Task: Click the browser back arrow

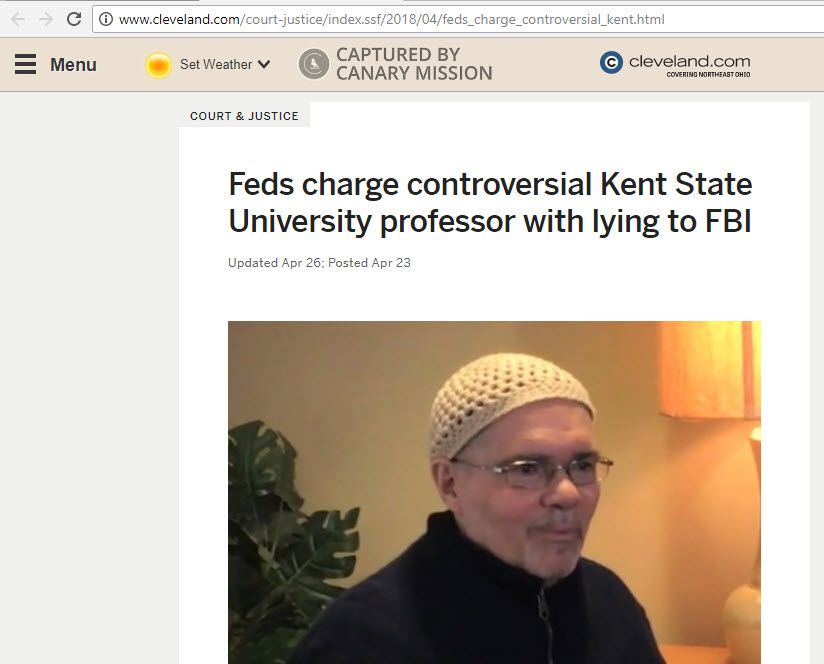Action: point(18,19)
